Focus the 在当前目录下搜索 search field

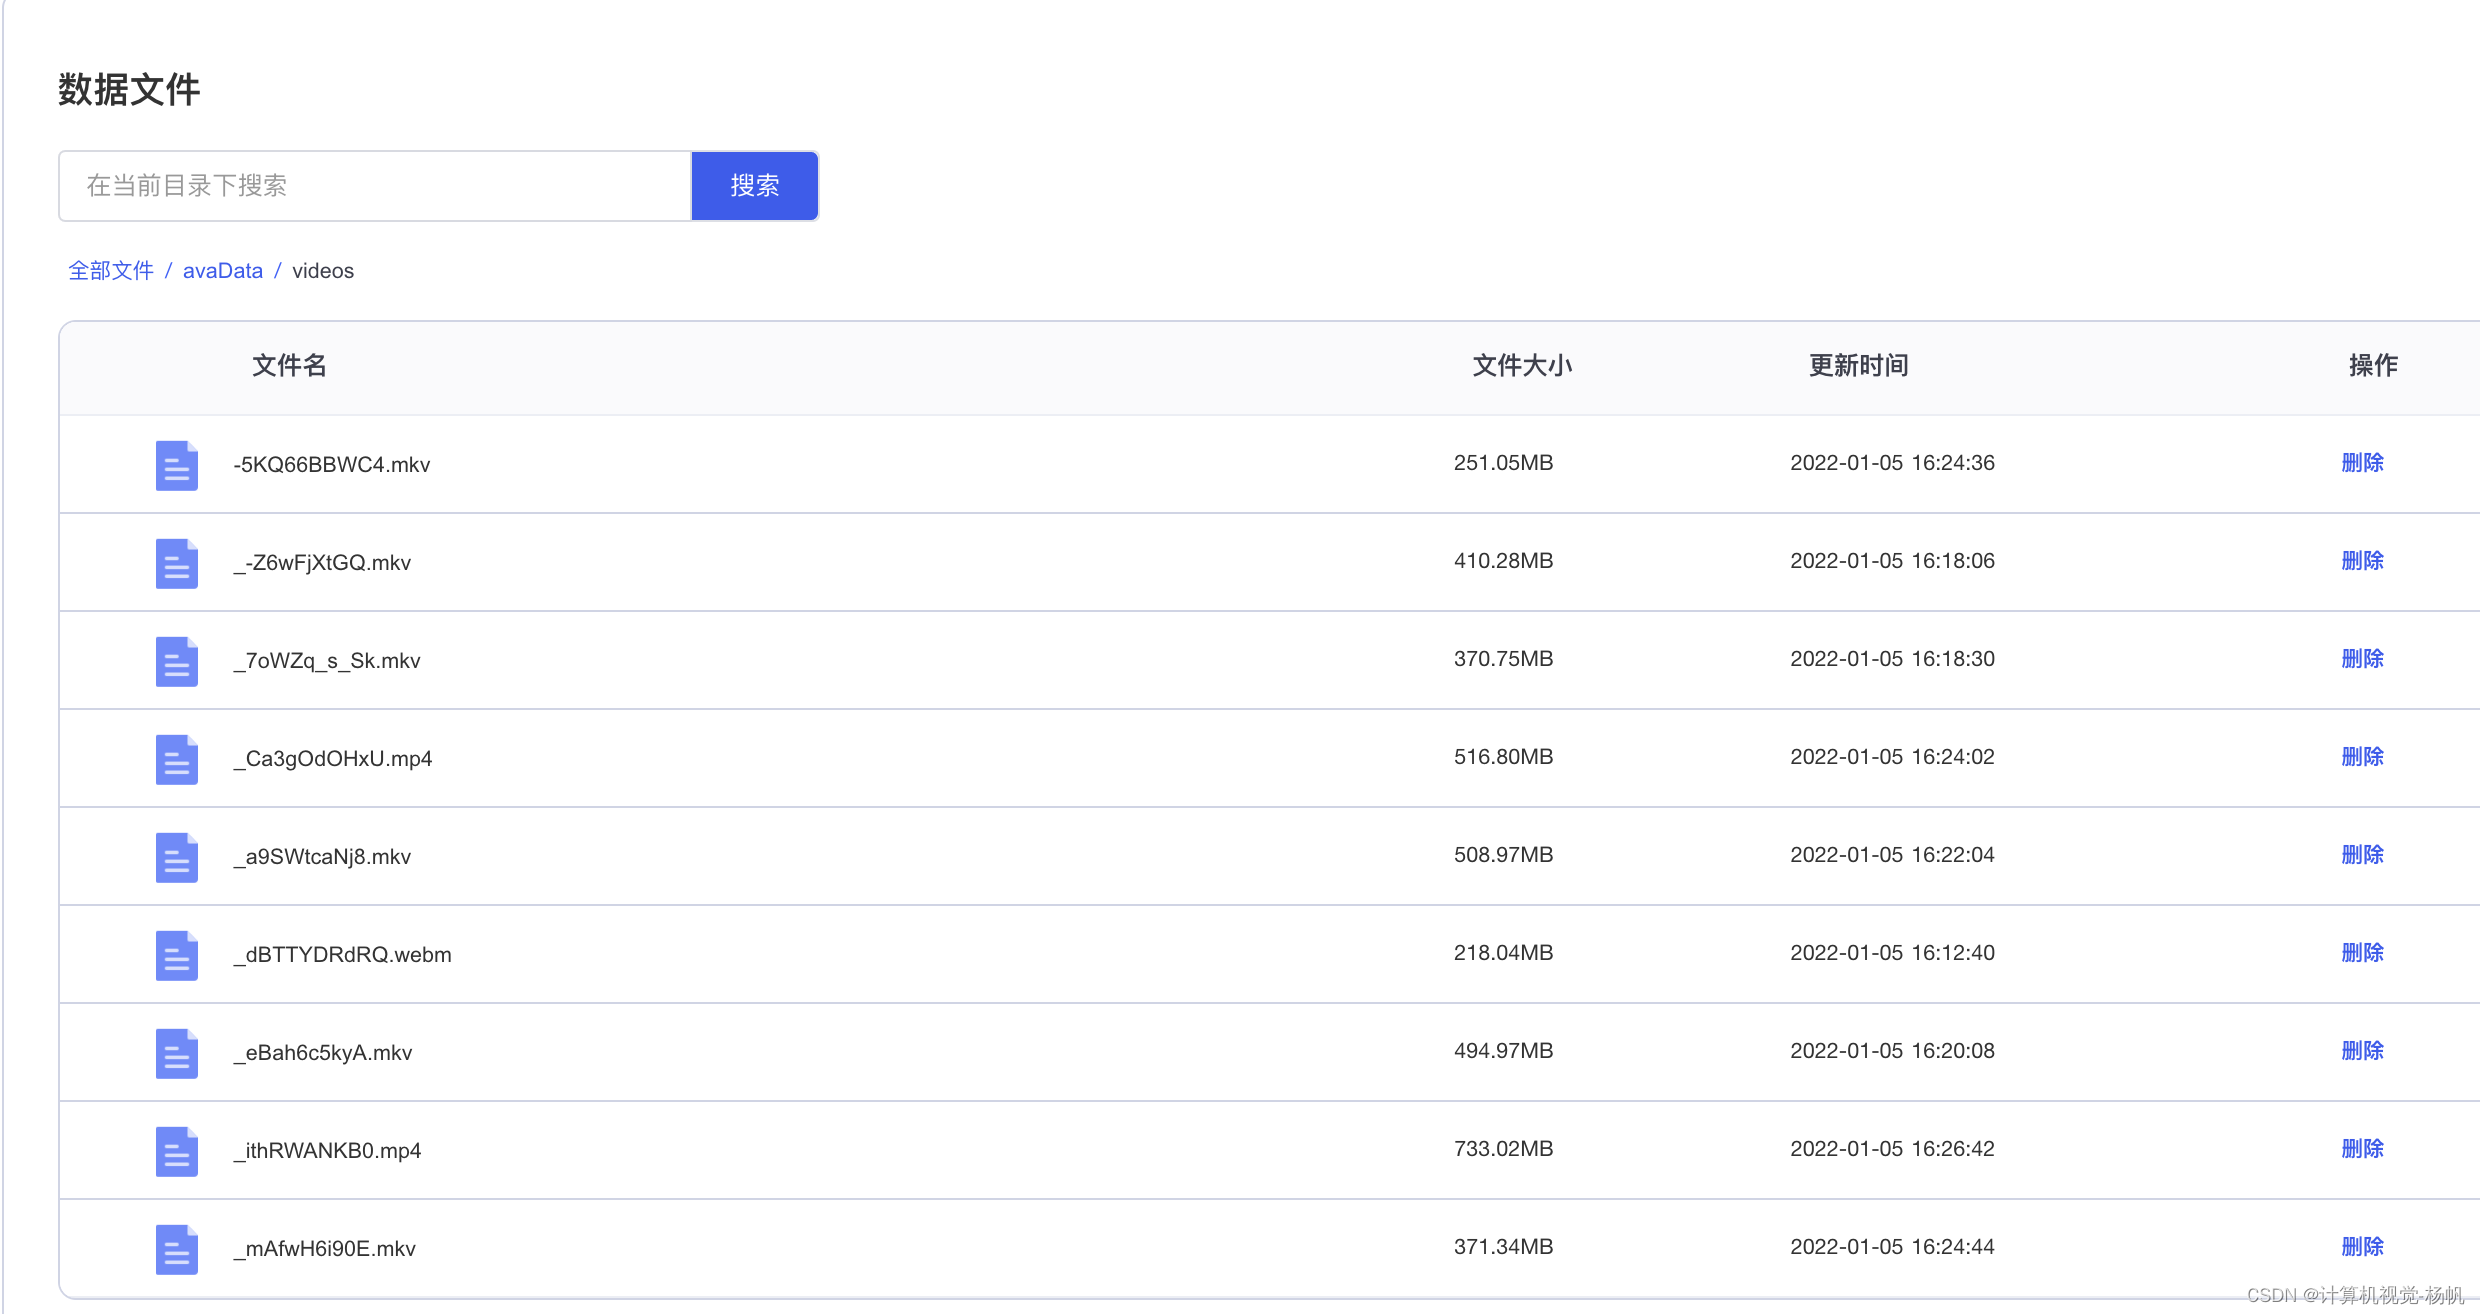[375, 186]
